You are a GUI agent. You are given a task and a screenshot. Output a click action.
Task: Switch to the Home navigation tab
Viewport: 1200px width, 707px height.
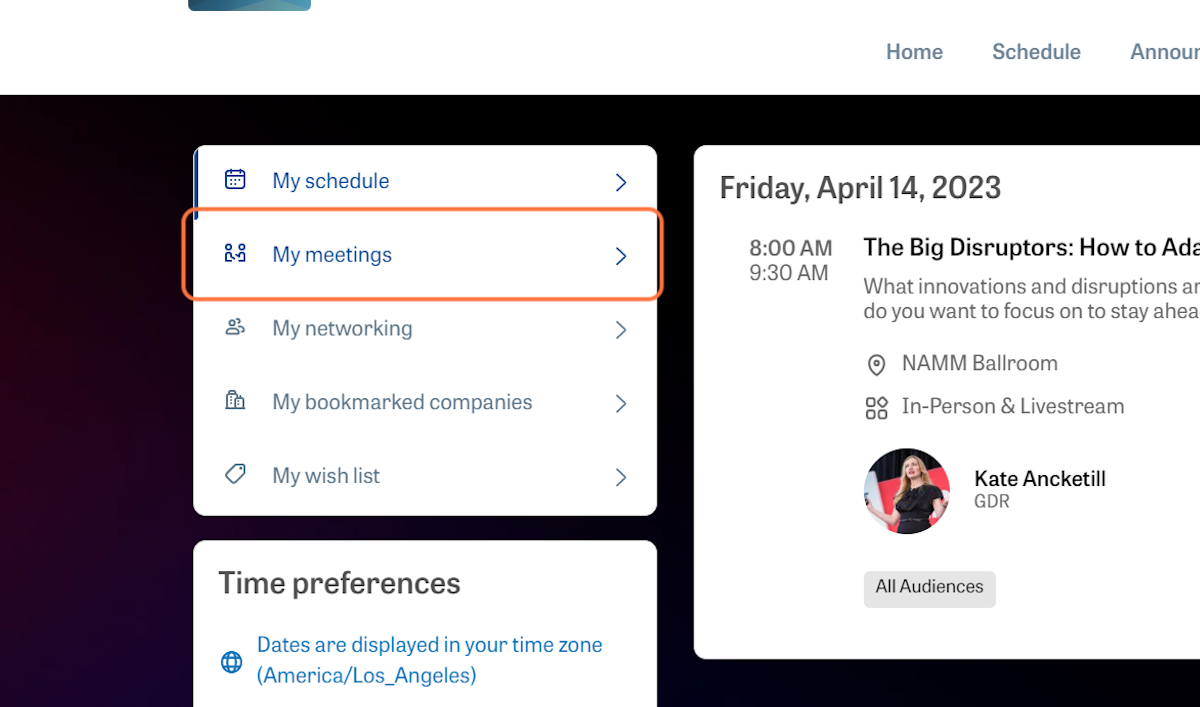pos(913,51)
